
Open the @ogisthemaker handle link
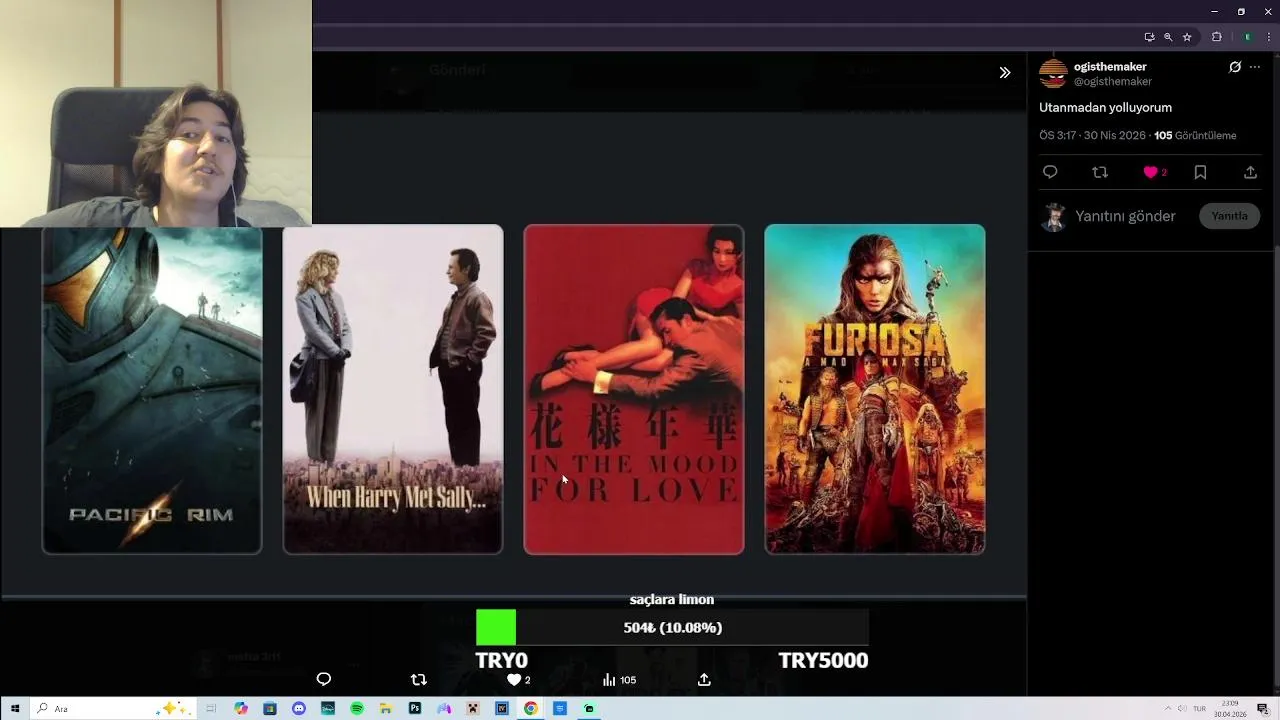pyautogui.click(x=1113, y=82)
